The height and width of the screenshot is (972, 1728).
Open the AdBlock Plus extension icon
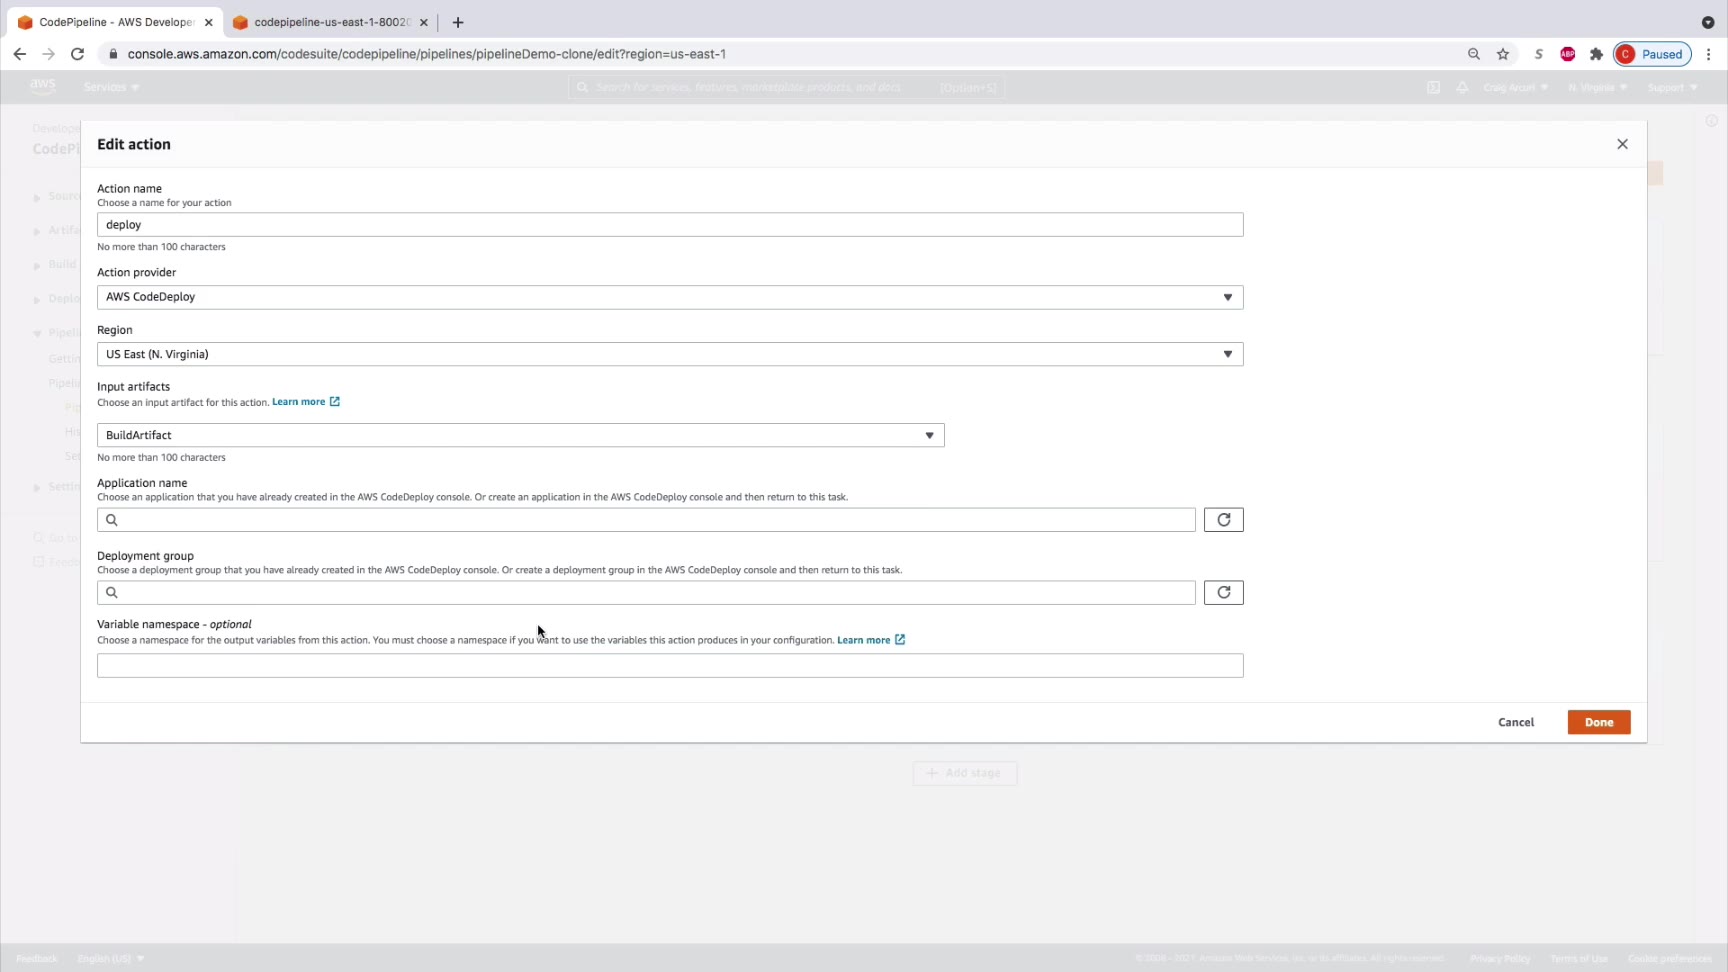(1567, 54)
